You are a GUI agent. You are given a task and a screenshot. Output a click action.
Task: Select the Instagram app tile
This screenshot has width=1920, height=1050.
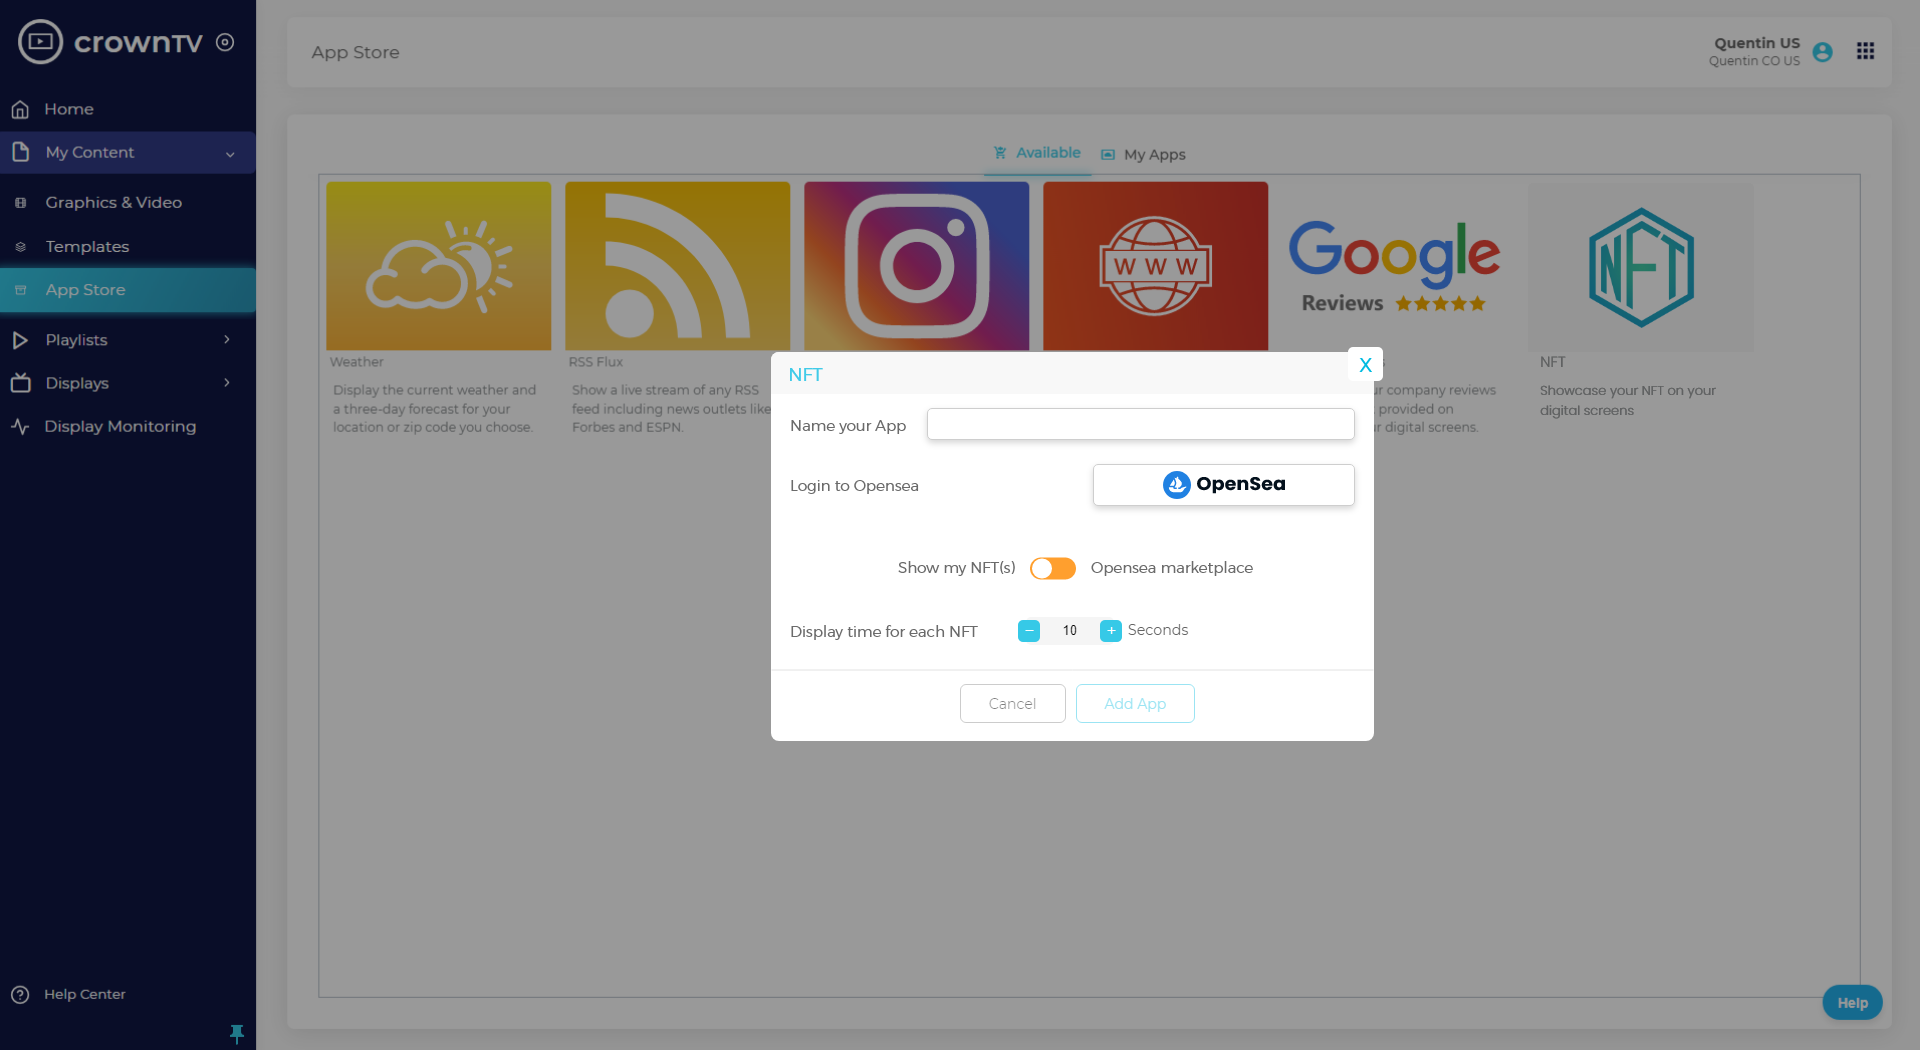(916, 266)
